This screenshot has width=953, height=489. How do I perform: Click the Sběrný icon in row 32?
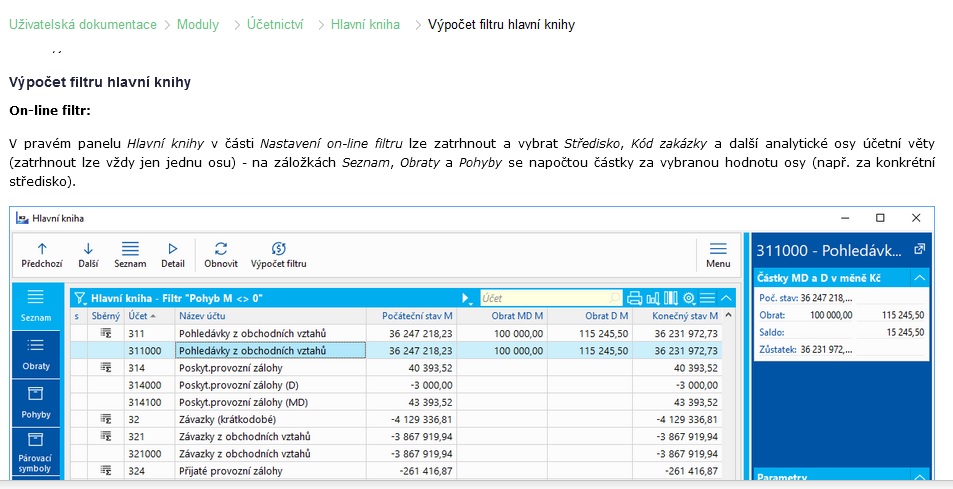(106, 419)
